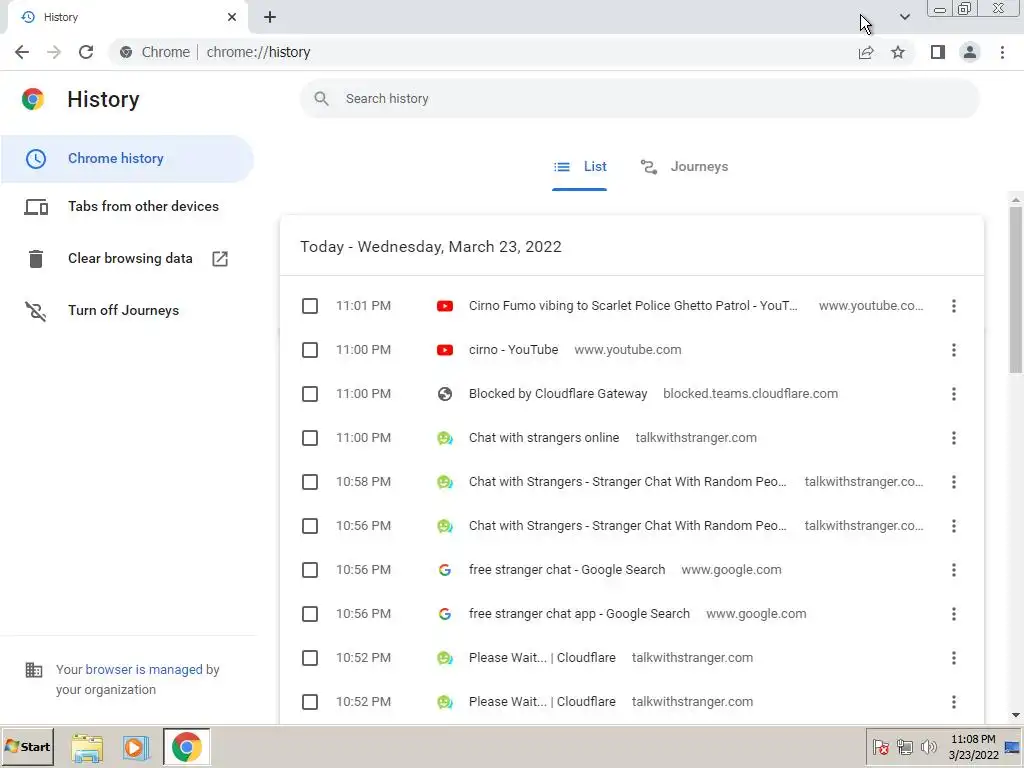
Task: Tick checkbox for free stranger chat Google Search
Action: [310, 570]
